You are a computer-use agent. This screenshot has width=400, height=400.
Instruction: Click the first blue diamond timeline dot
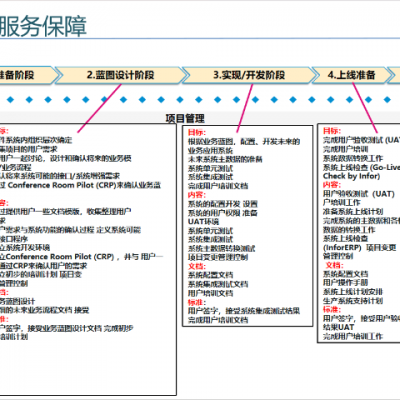tap(10, 99)
